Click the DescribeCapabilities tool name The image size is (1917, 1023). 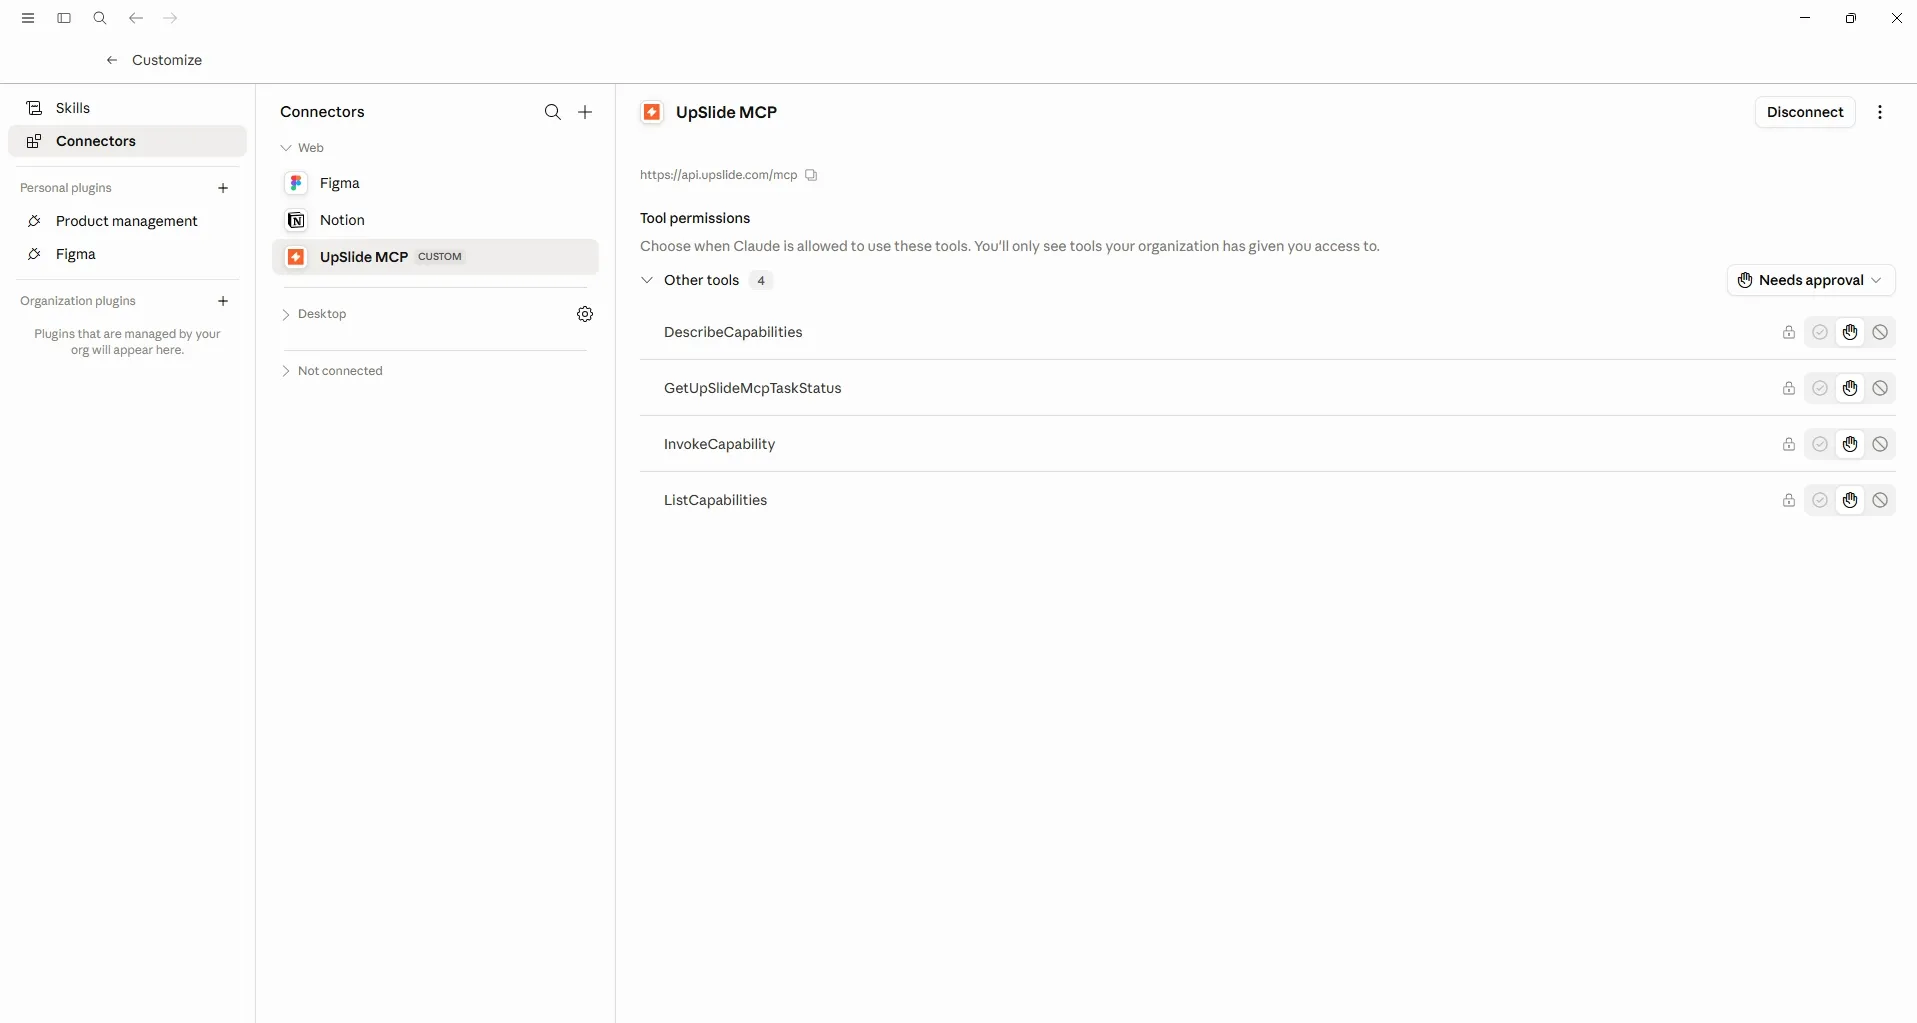click(733, 332)
